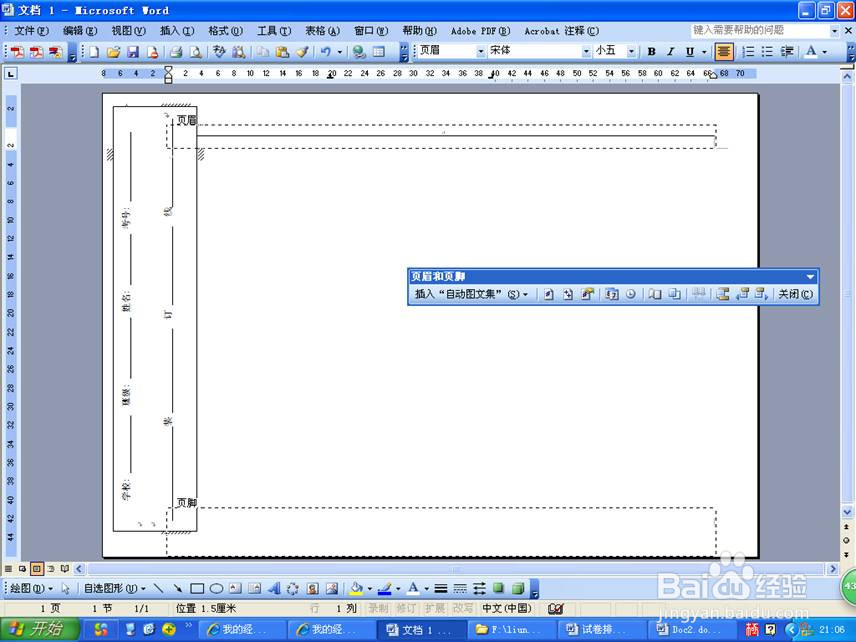Toggle bold formatting
This screenshot has height=642, width=856.
[x=651, y=52]
